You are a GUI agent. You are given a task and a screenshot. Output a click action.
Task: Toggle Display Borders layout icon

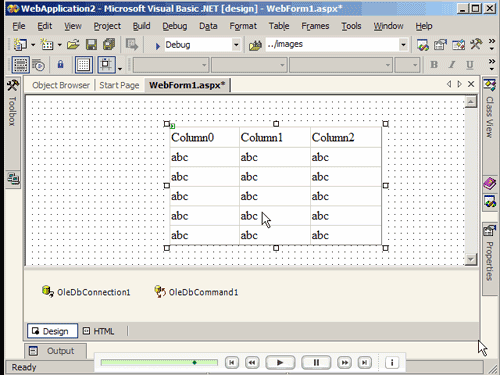[20, 65]
